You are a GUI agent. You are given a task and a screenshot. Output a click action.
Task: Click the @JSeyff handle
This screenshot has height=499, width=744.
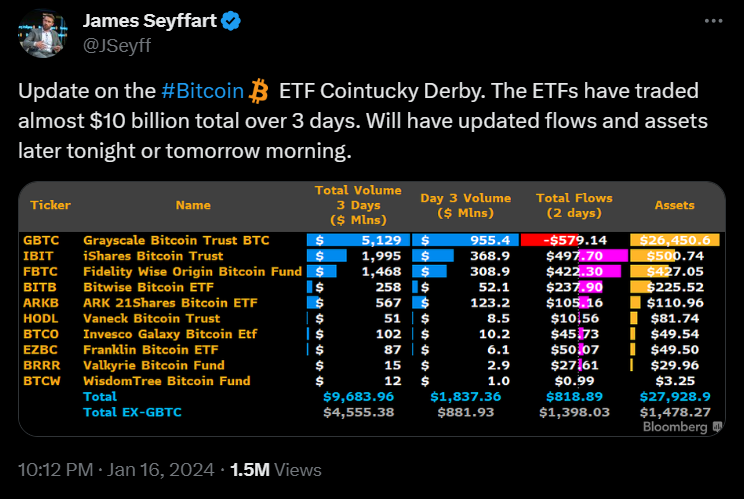(x=116, y=43)
